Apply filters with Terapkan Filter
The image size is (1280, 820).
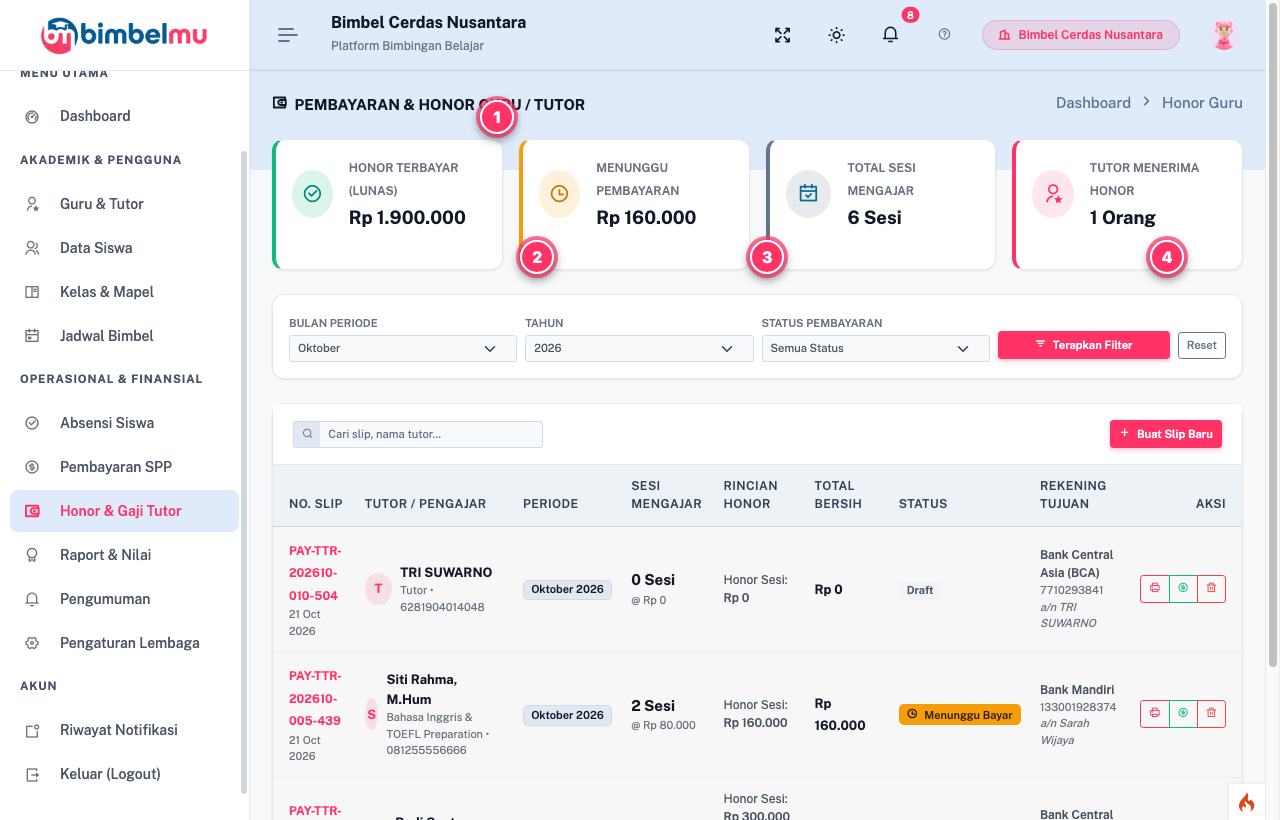tap(1084, 345)
